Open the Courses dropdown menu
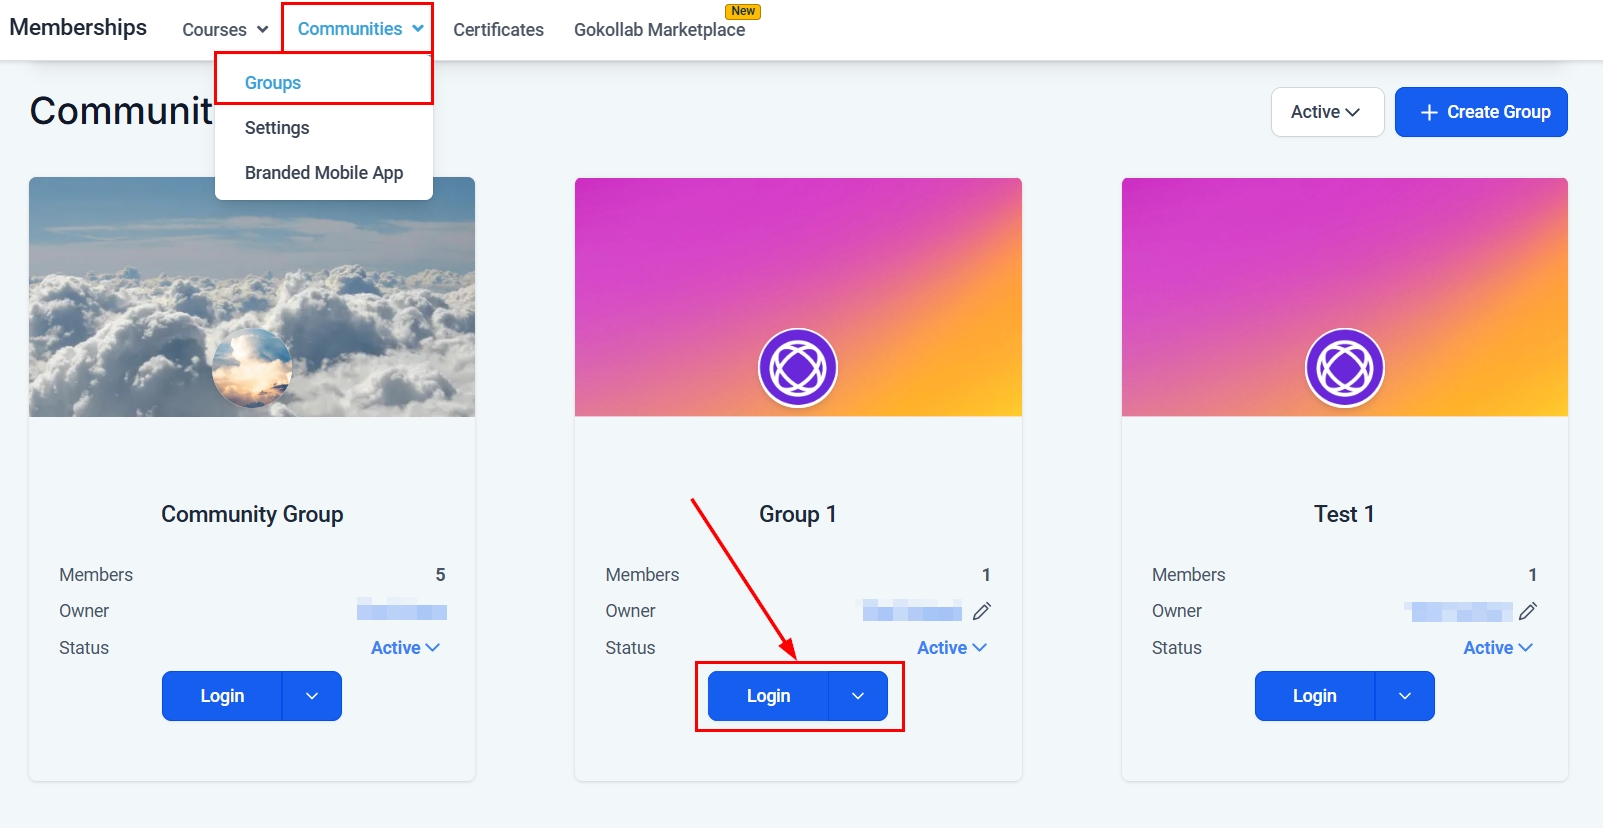Viewport: 1603px width, 828px height. [x=225, y=30]
